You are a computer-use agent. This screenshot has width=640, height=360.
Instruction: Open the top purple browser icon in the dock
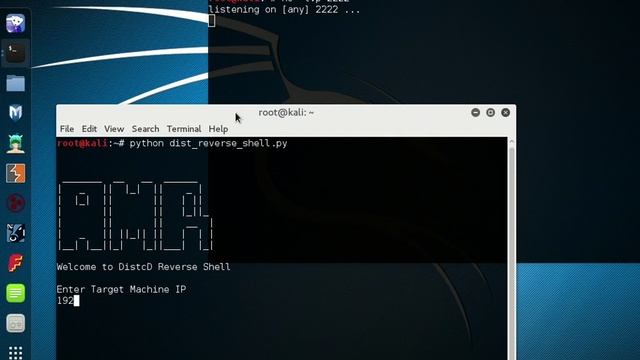(16, 23)
